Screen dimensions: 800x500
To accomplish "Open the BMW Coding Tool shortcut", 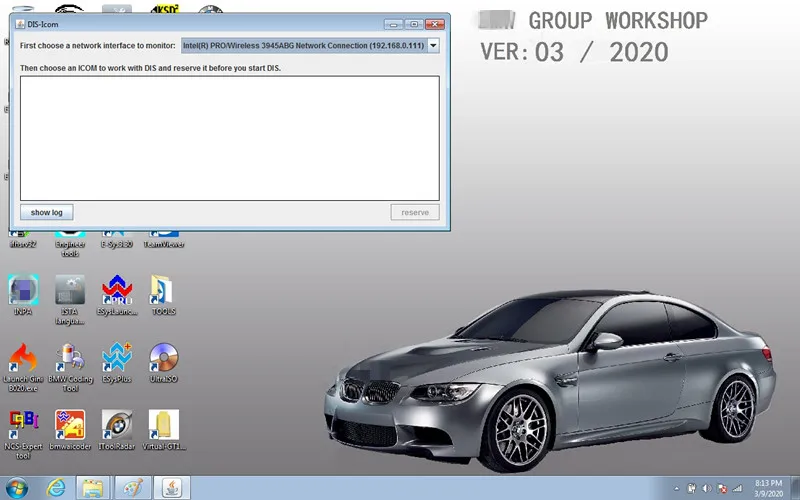I will pyautogui.click(x=70, y=367).
